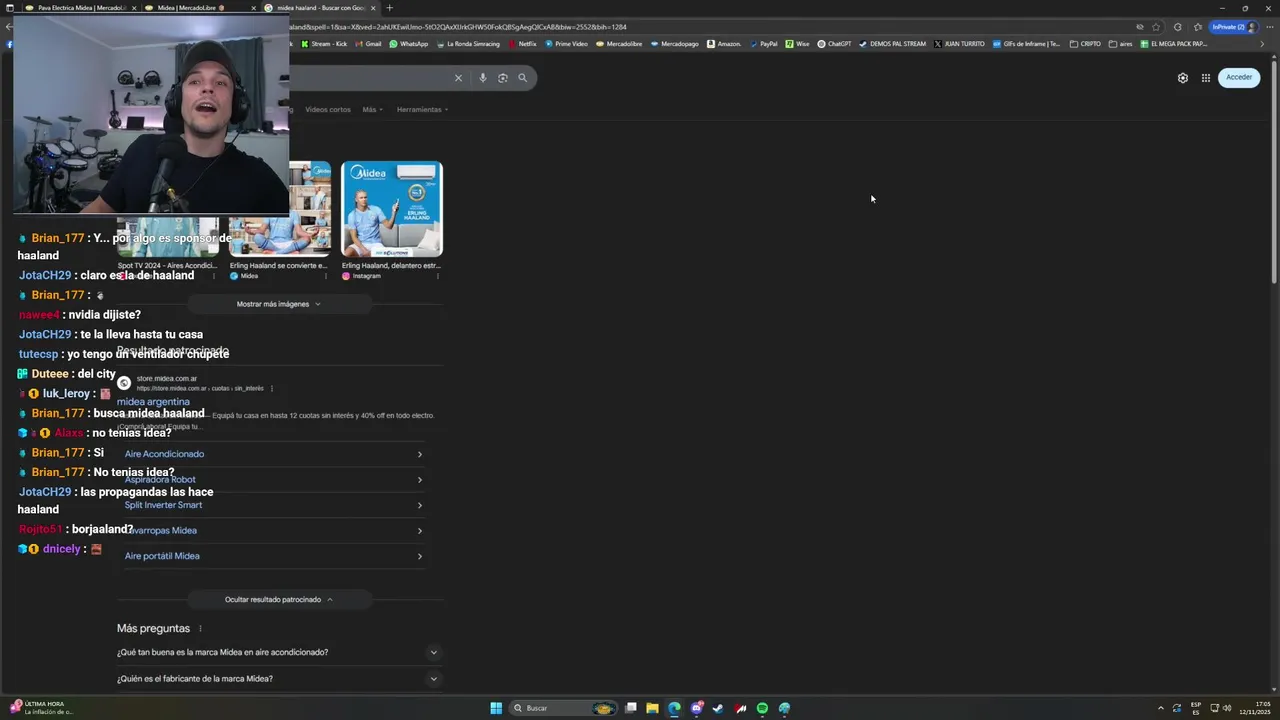Viewport: 1280px width, 720px height.
Task: Open Stream - Kick bookmark
Action: [x=326, y=44]
